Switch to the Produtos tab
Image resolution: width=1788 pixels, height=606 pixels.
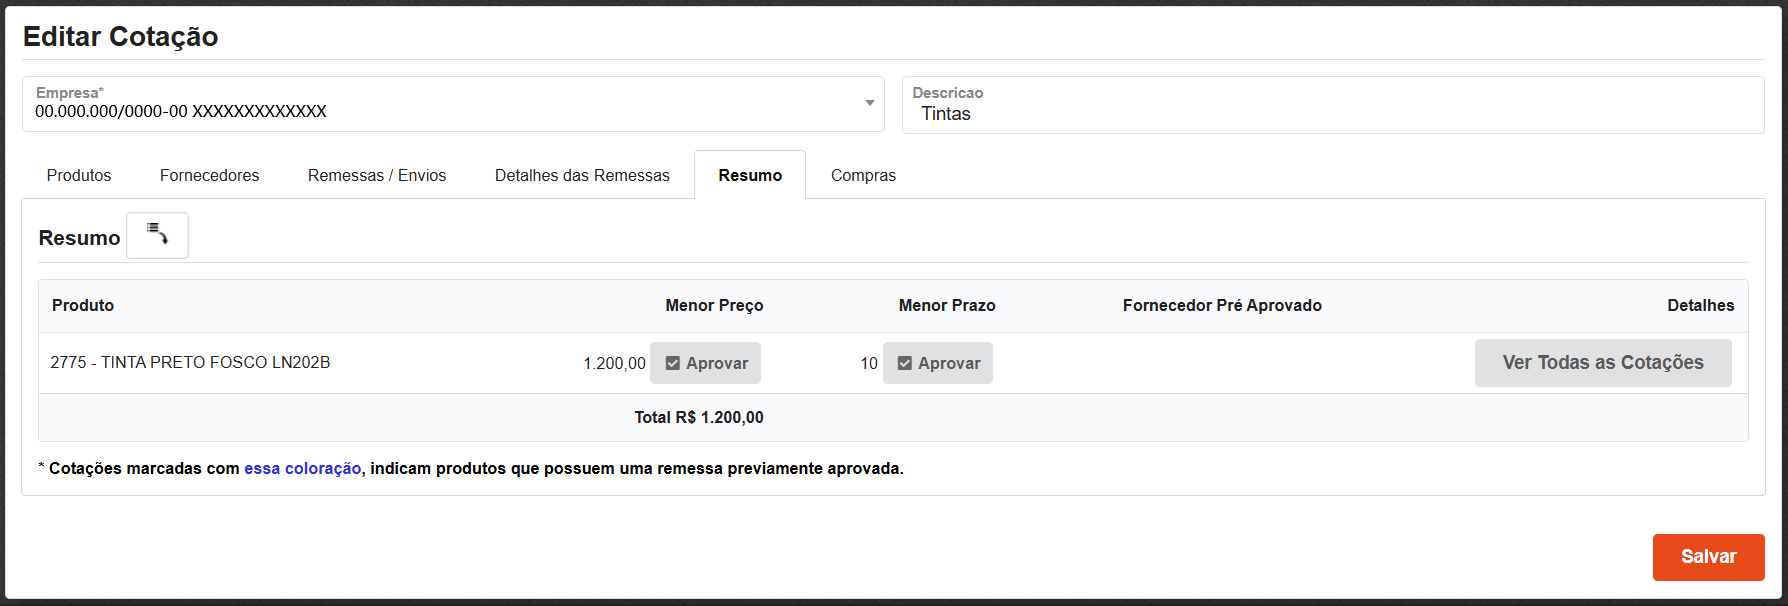click(x=79, y=175)
